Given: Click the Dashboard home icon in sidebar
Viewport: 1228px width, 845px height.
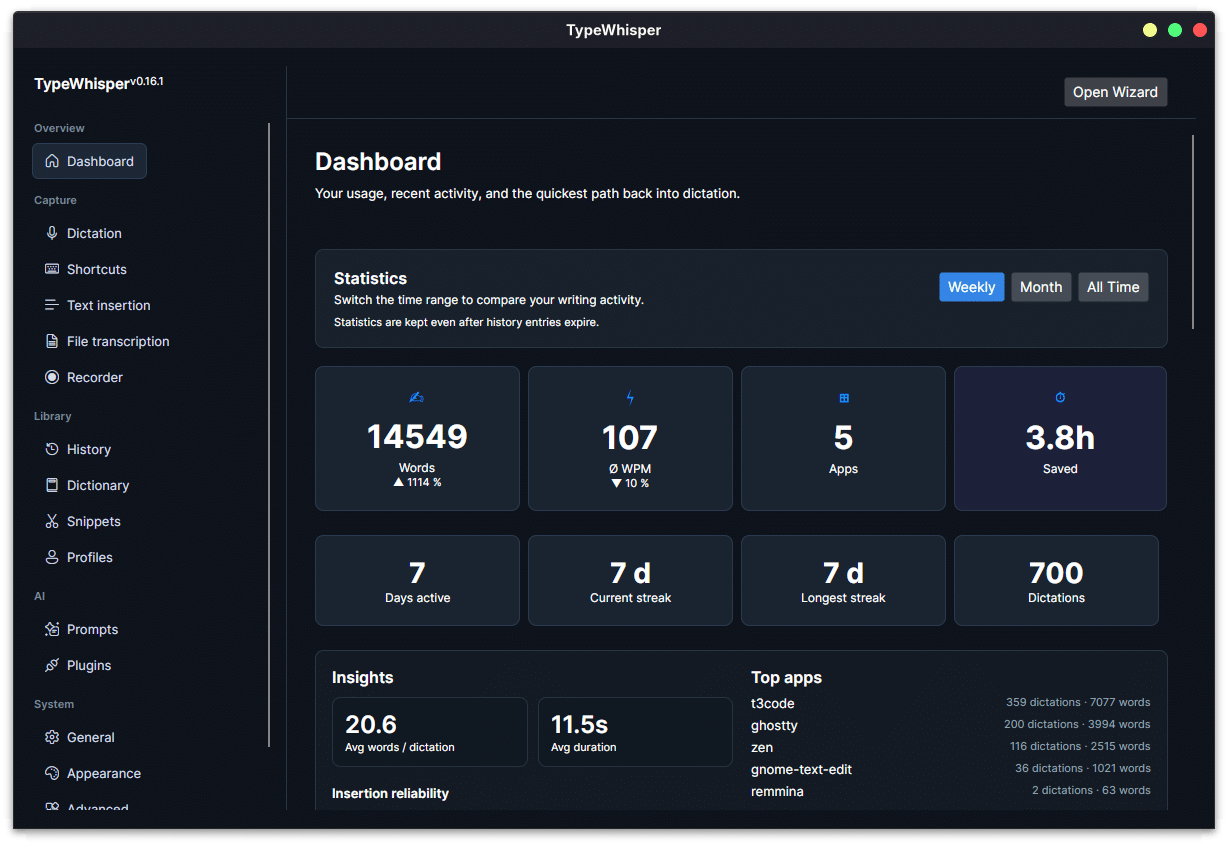Looking at the screenshot, I should coord(52,161).
